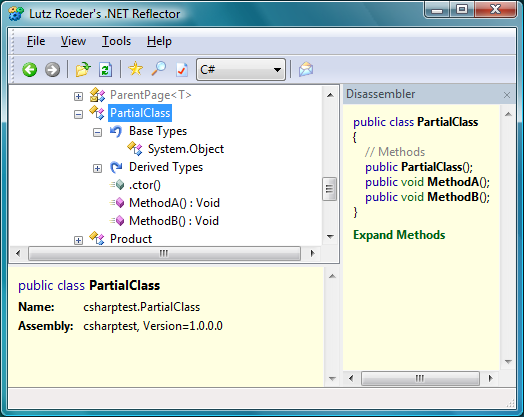Click the .ctor() method icon
Image resolution: width=524 pixels, height=417 pixels.
[117, 185]
